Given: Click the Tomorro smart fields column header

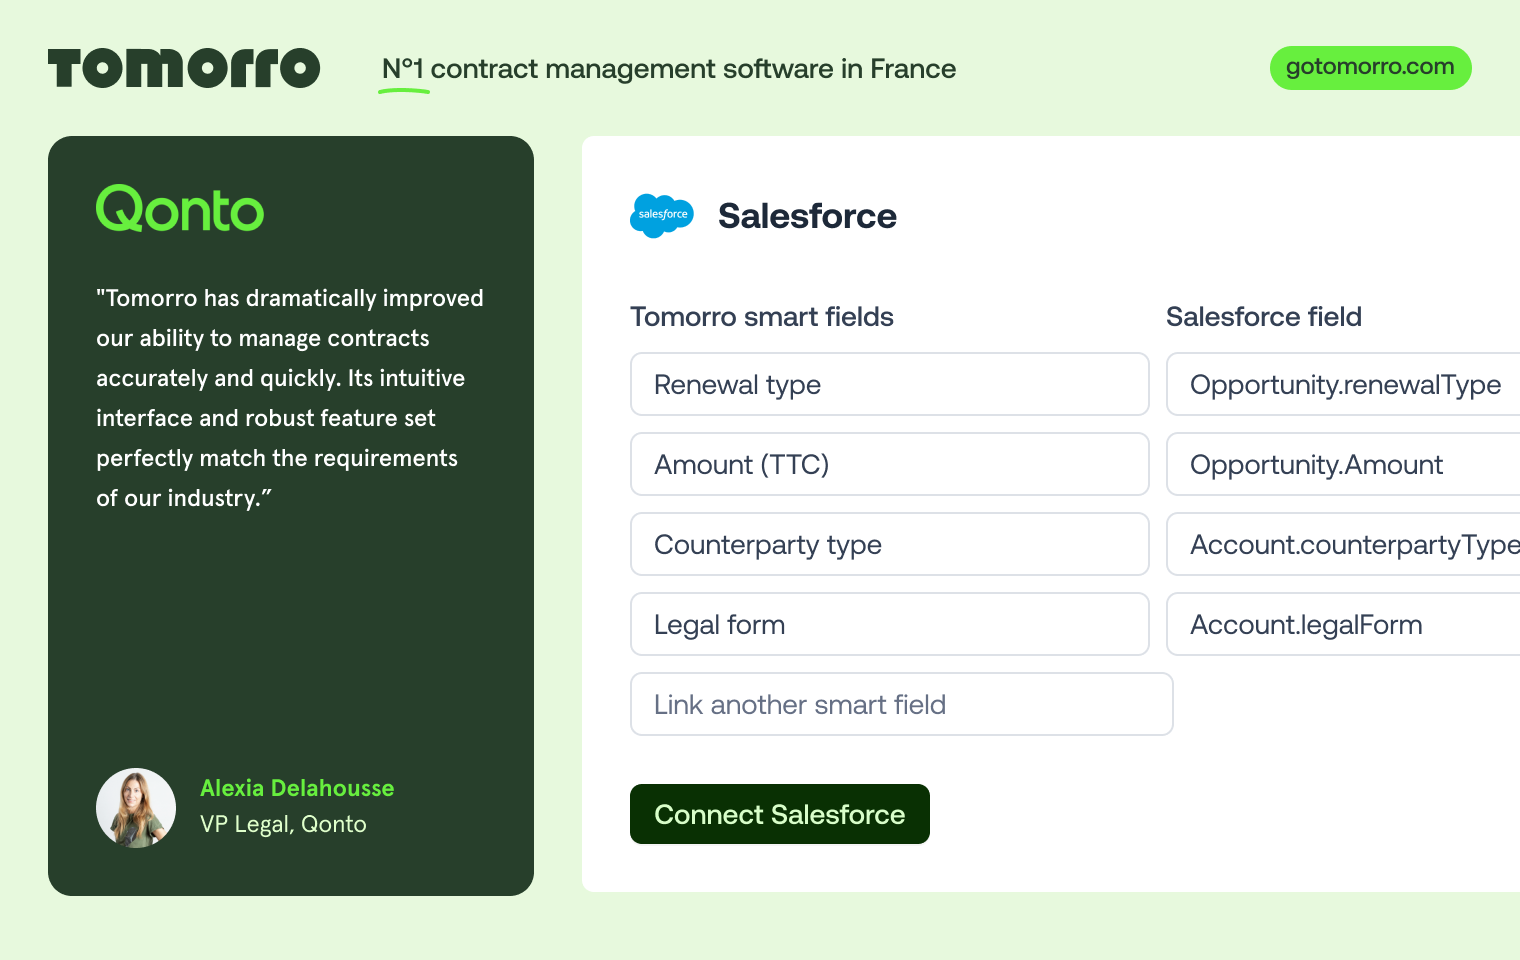Looking at the screenshot, I should pos(762,317).
